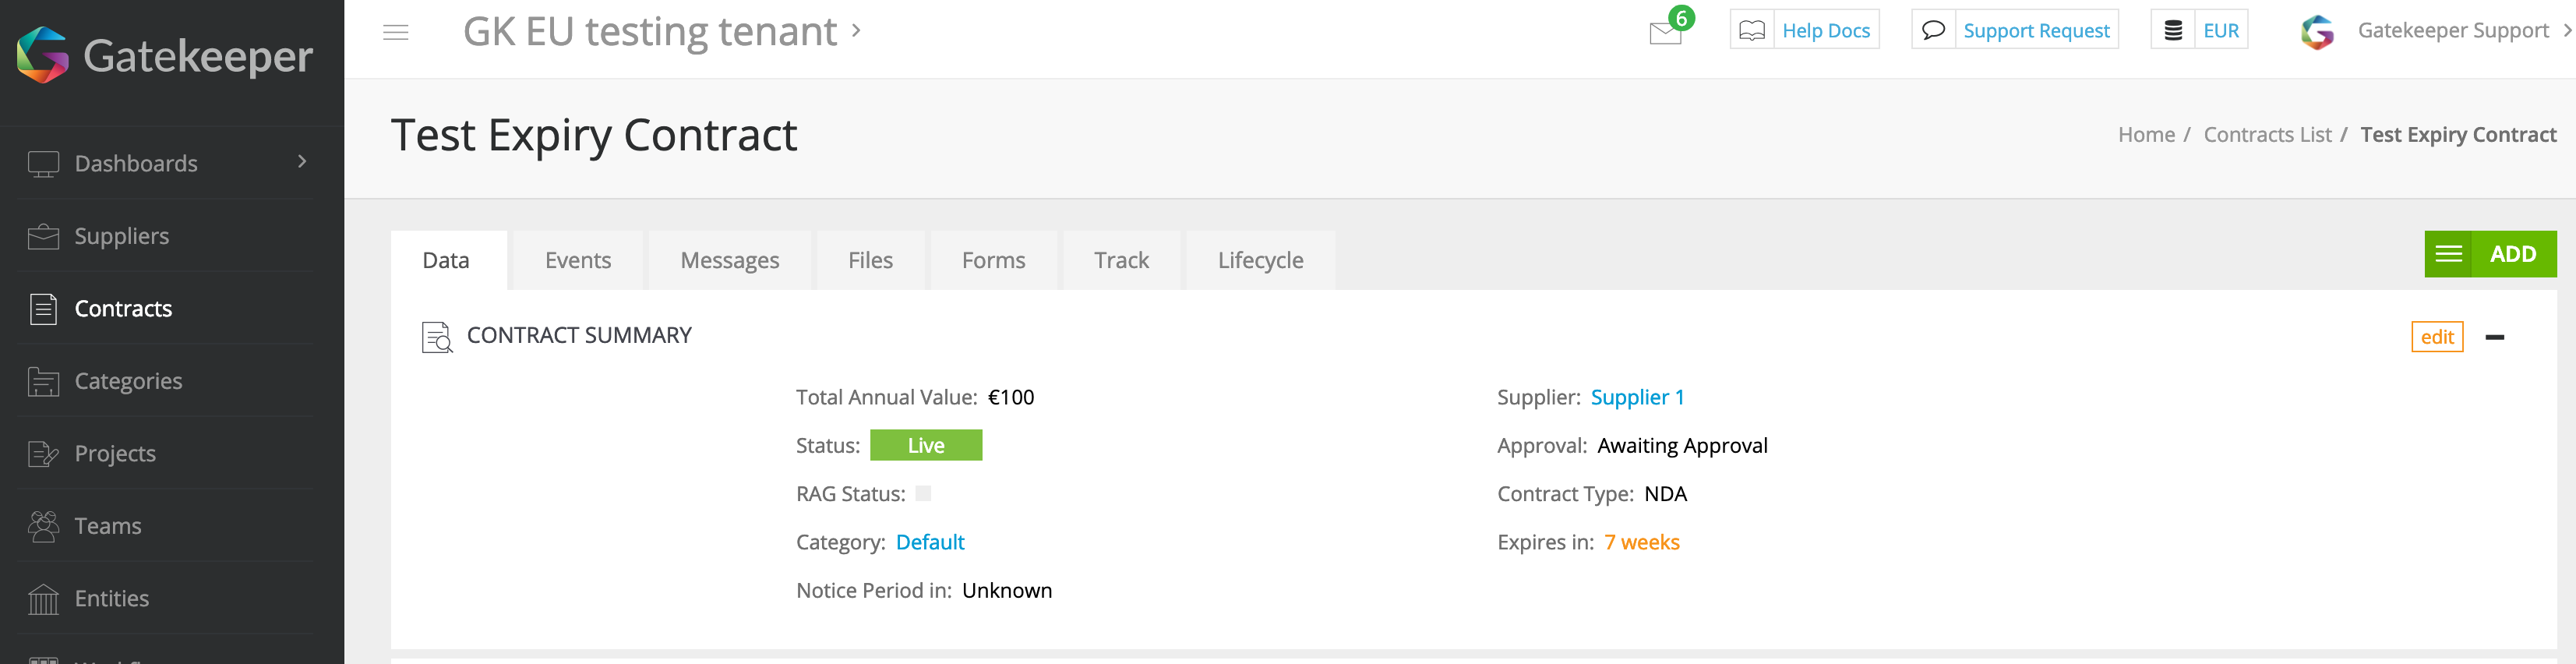The height and width of the screenshot is (664, 2576).
Task: Switch to the Lifecycle tab
Action: pos(1260,260)
